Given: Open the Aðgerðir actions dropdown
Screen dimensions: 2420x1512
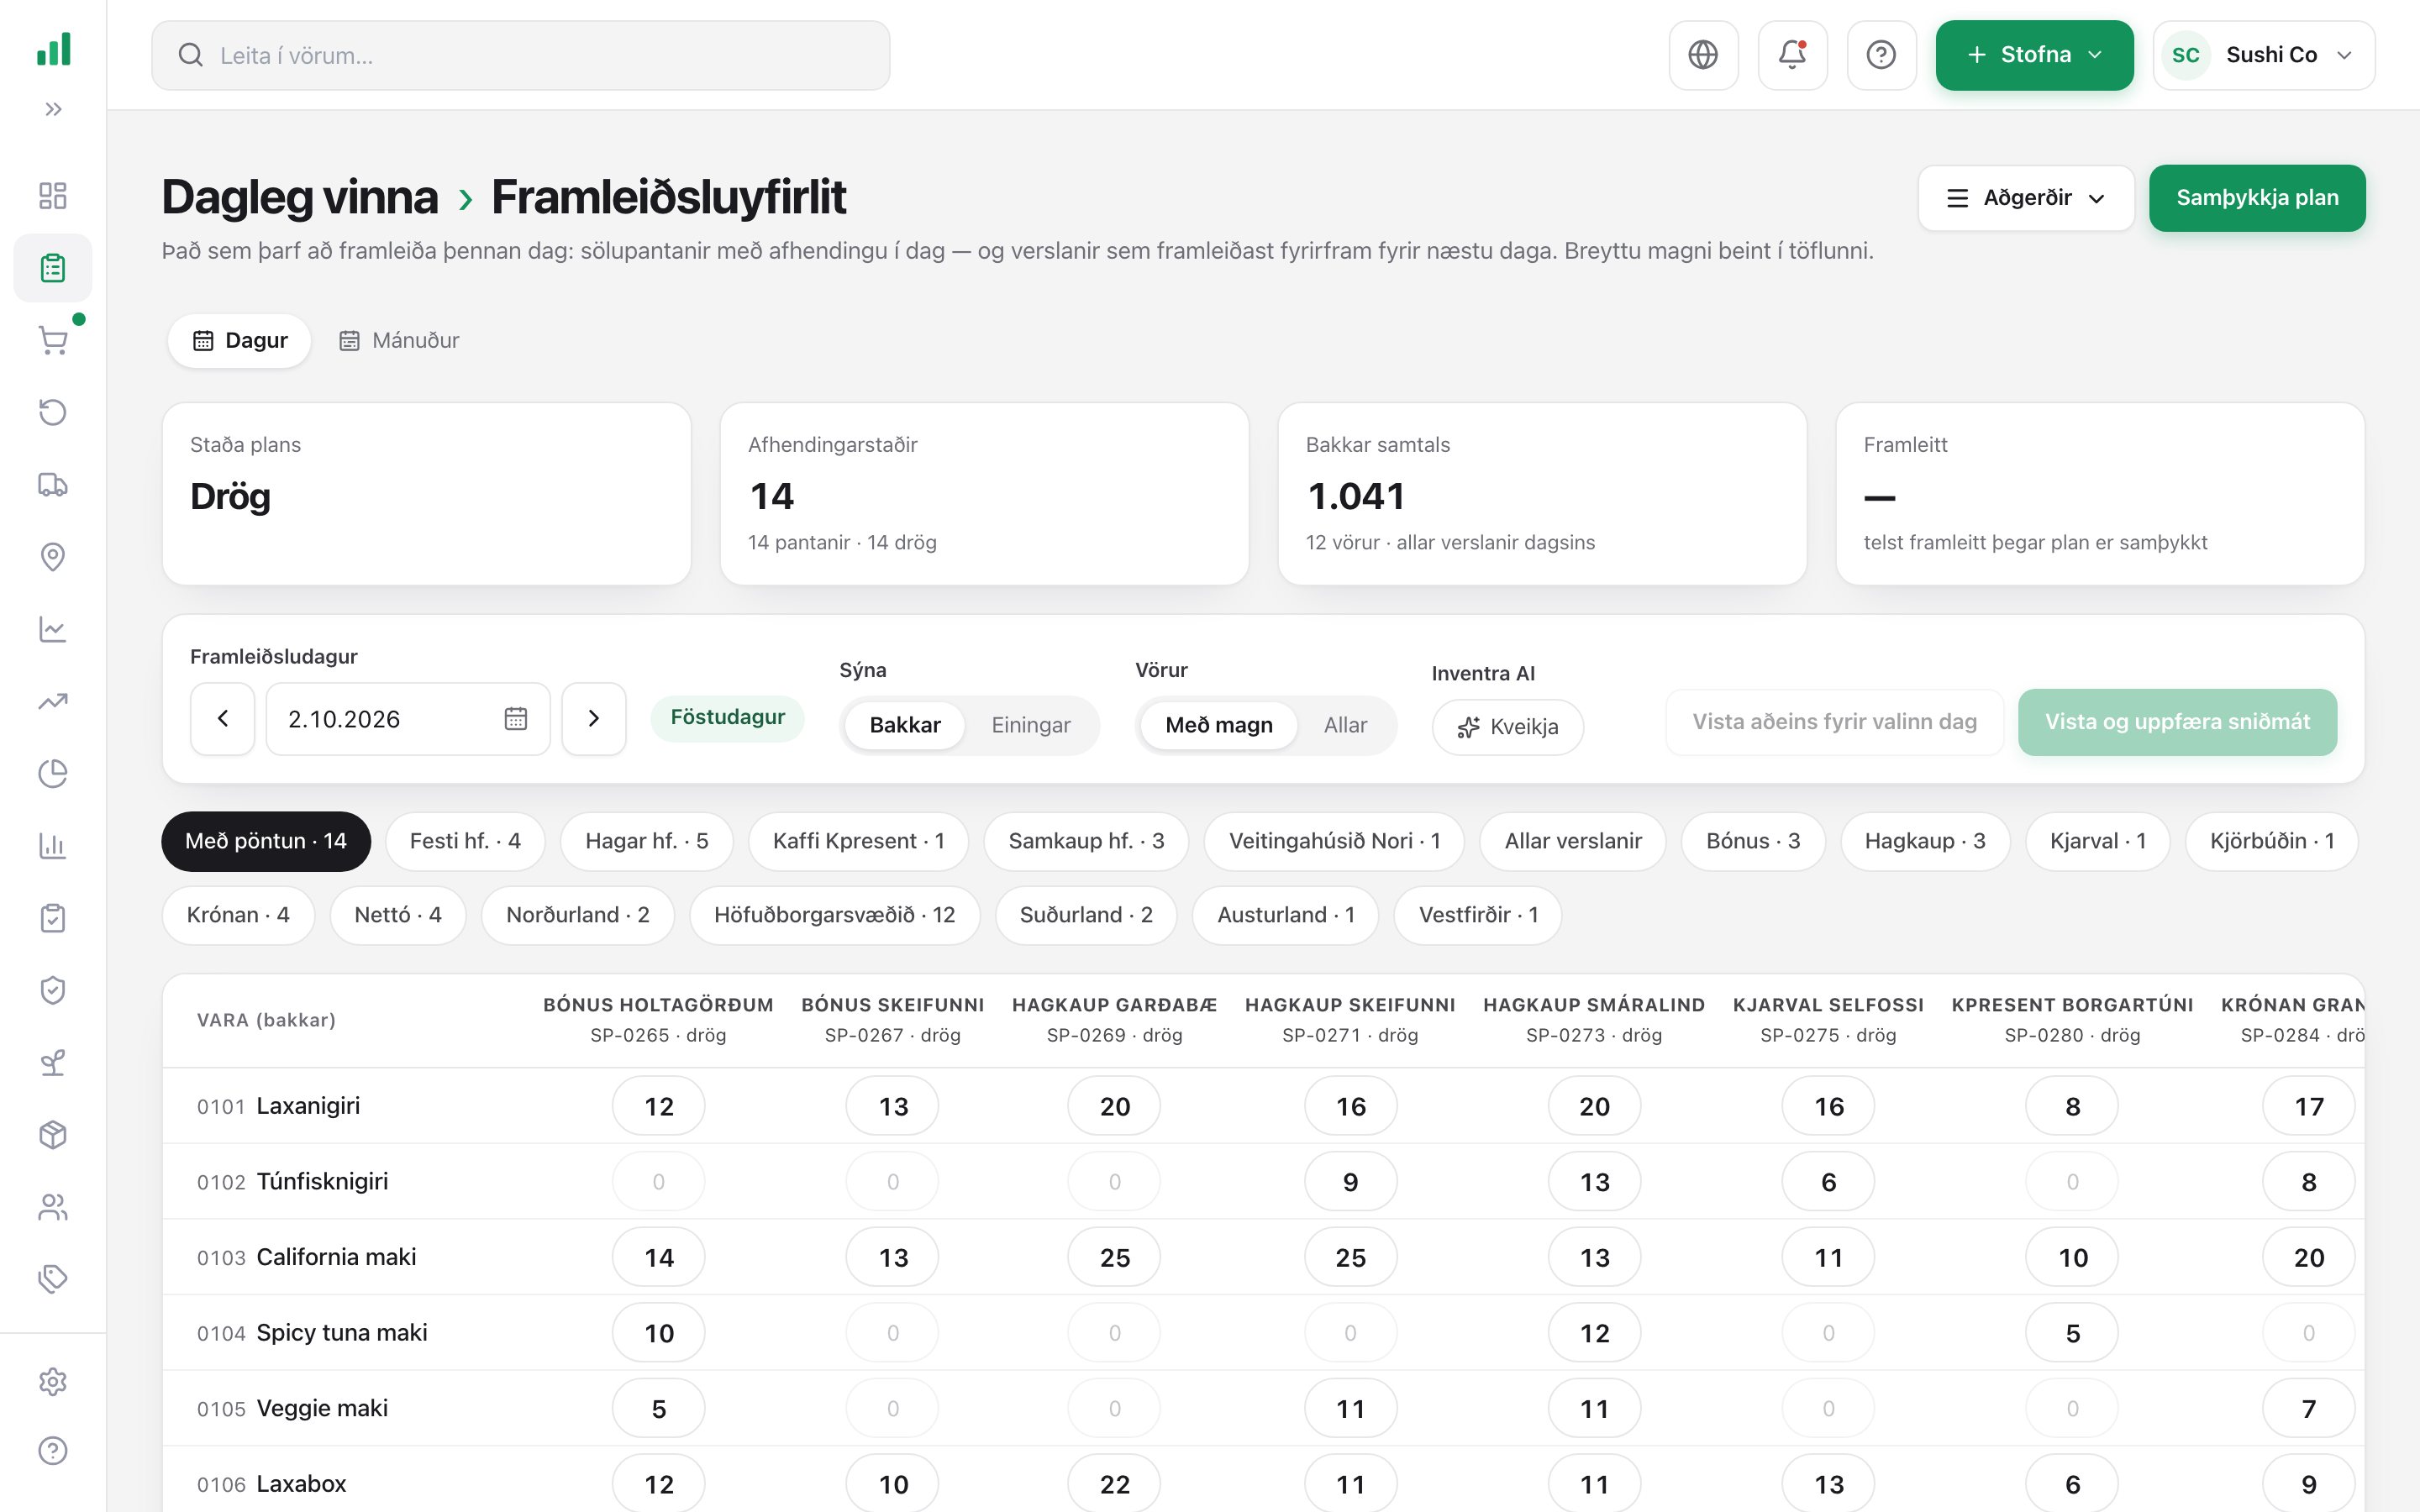Looking at the screenshot, I should (2026, 198).
